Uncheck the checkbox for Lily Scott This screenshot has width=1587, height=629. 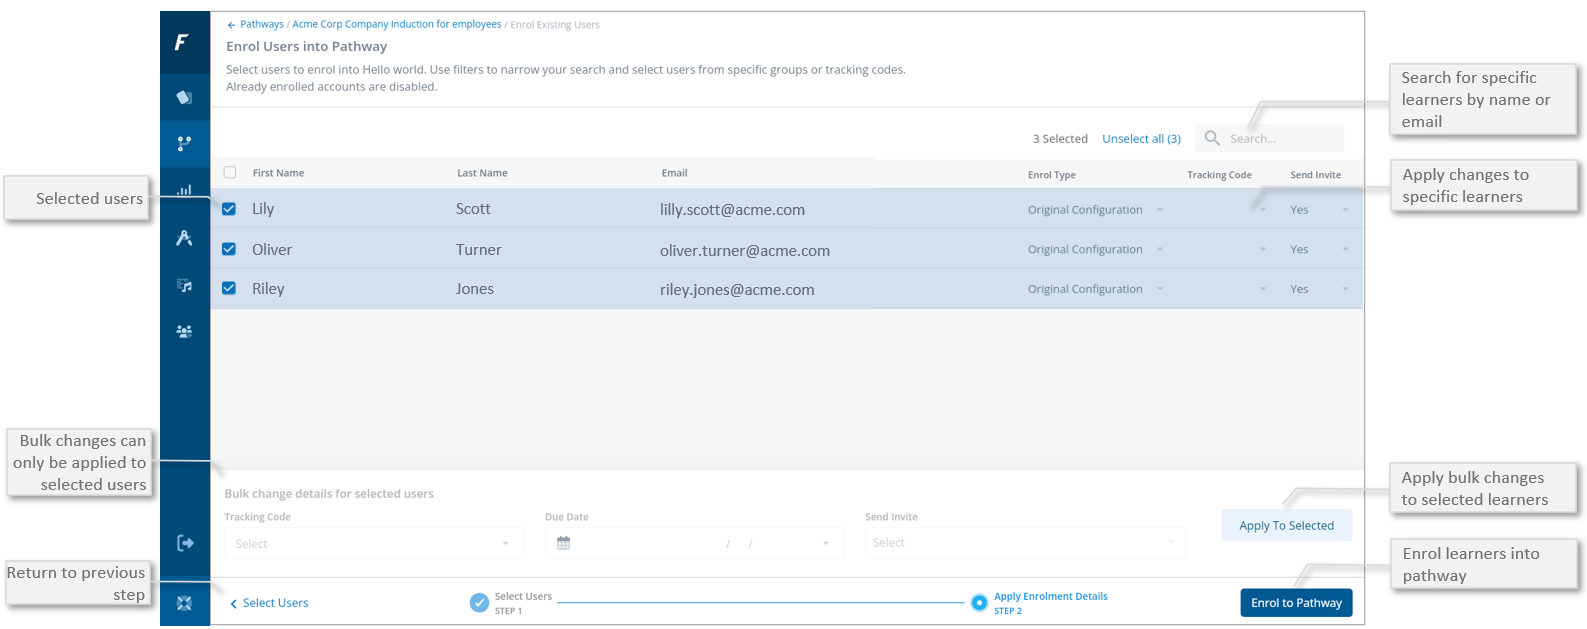229,209
